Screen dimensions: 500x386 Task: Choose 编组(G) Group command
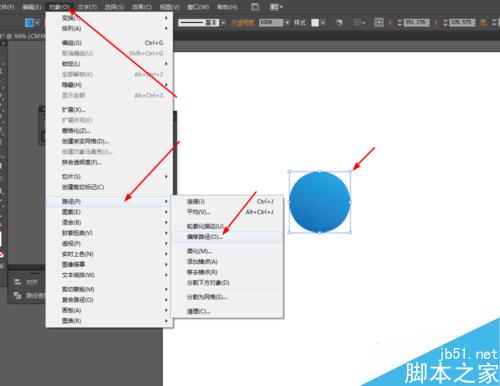109,43
